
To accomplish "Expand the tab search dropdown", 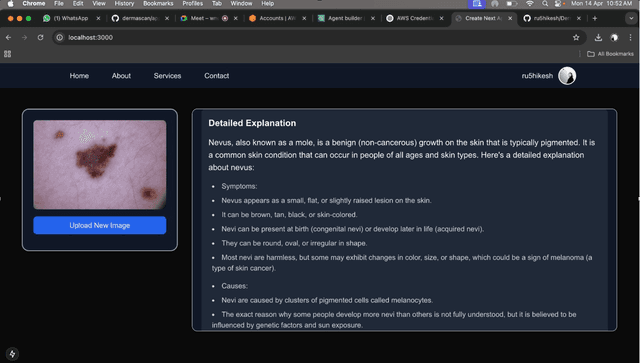I will [x=630, y=18].
